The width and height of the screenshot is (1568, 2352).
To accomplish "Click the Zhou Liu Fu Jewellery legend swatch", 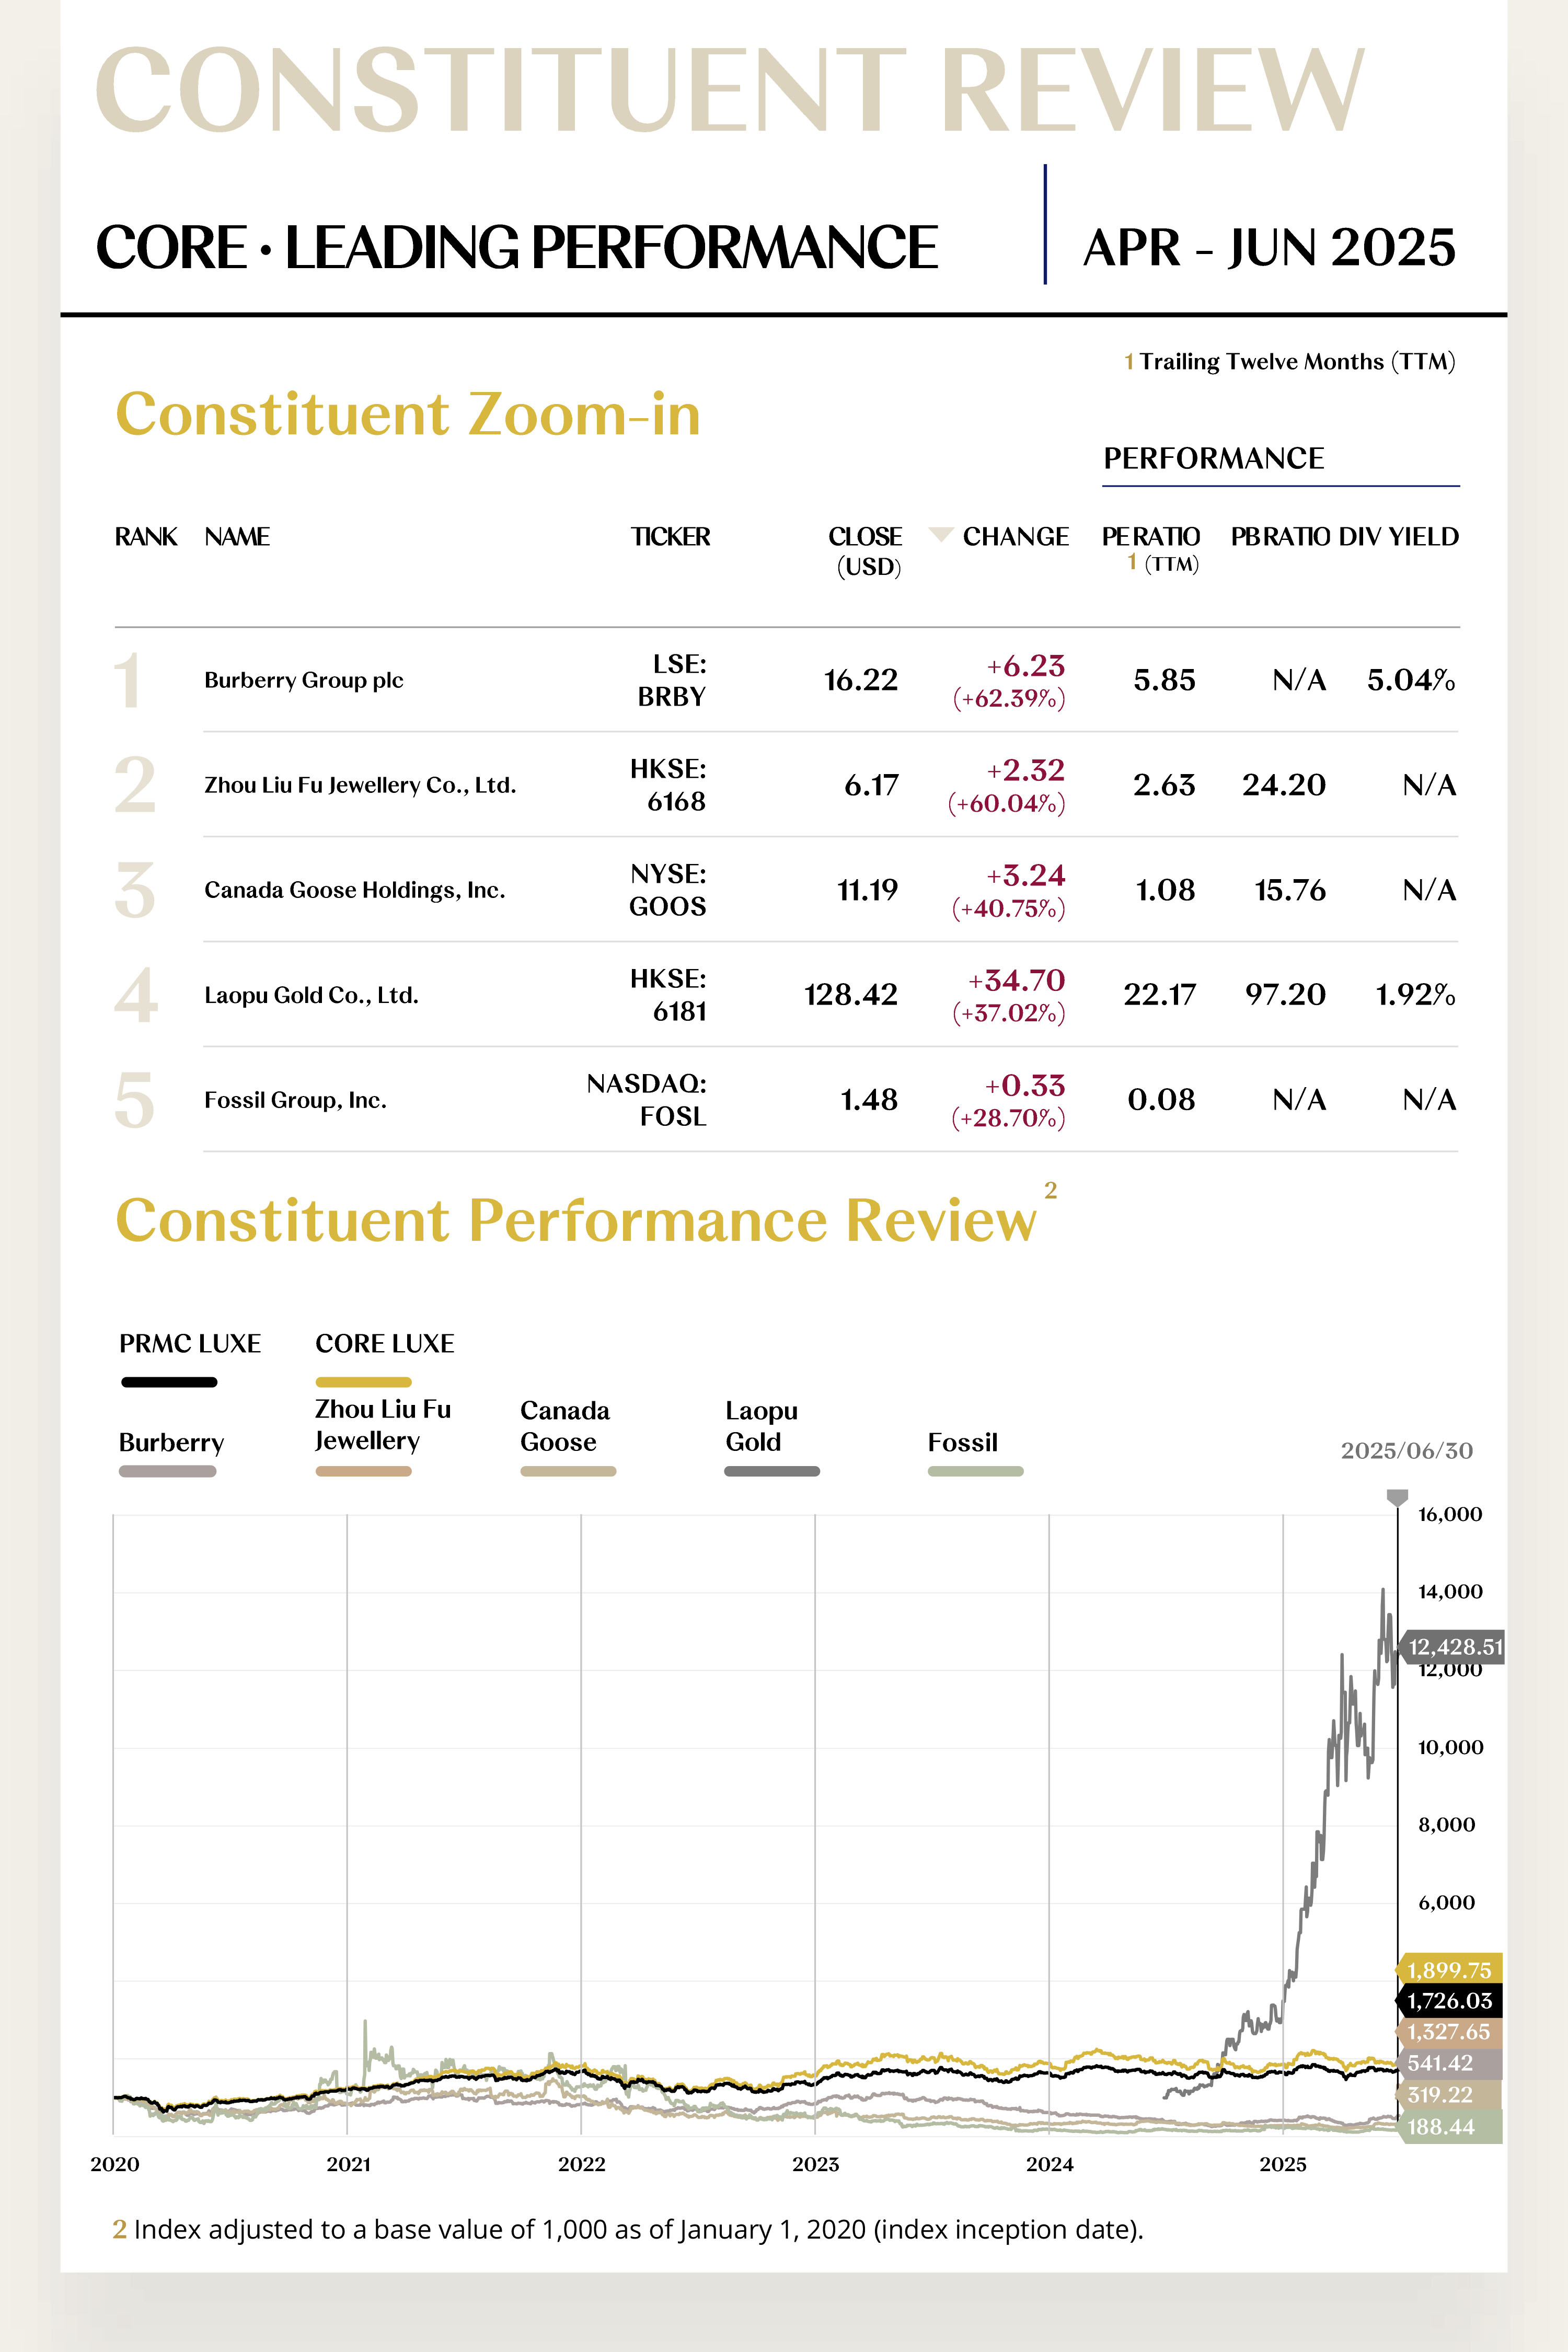I will [x=363, y=1471].
